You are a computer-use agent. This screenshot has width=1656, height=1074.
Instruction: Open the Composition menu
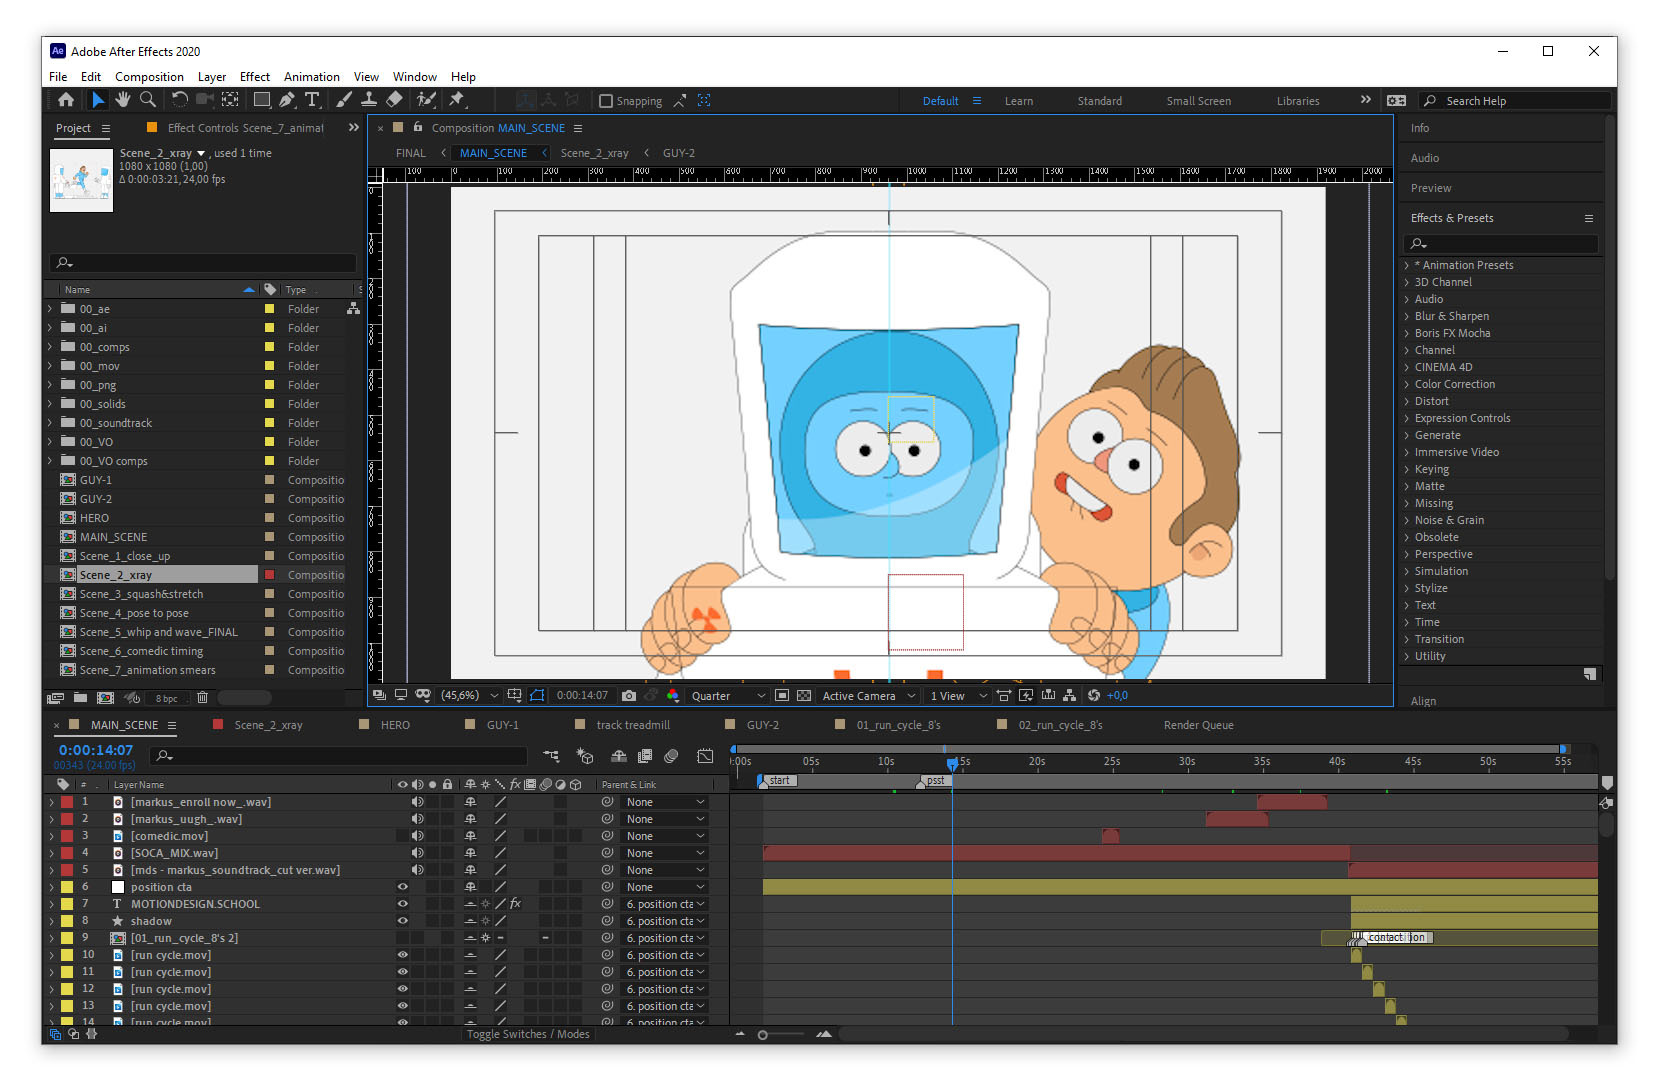point(149,76)
